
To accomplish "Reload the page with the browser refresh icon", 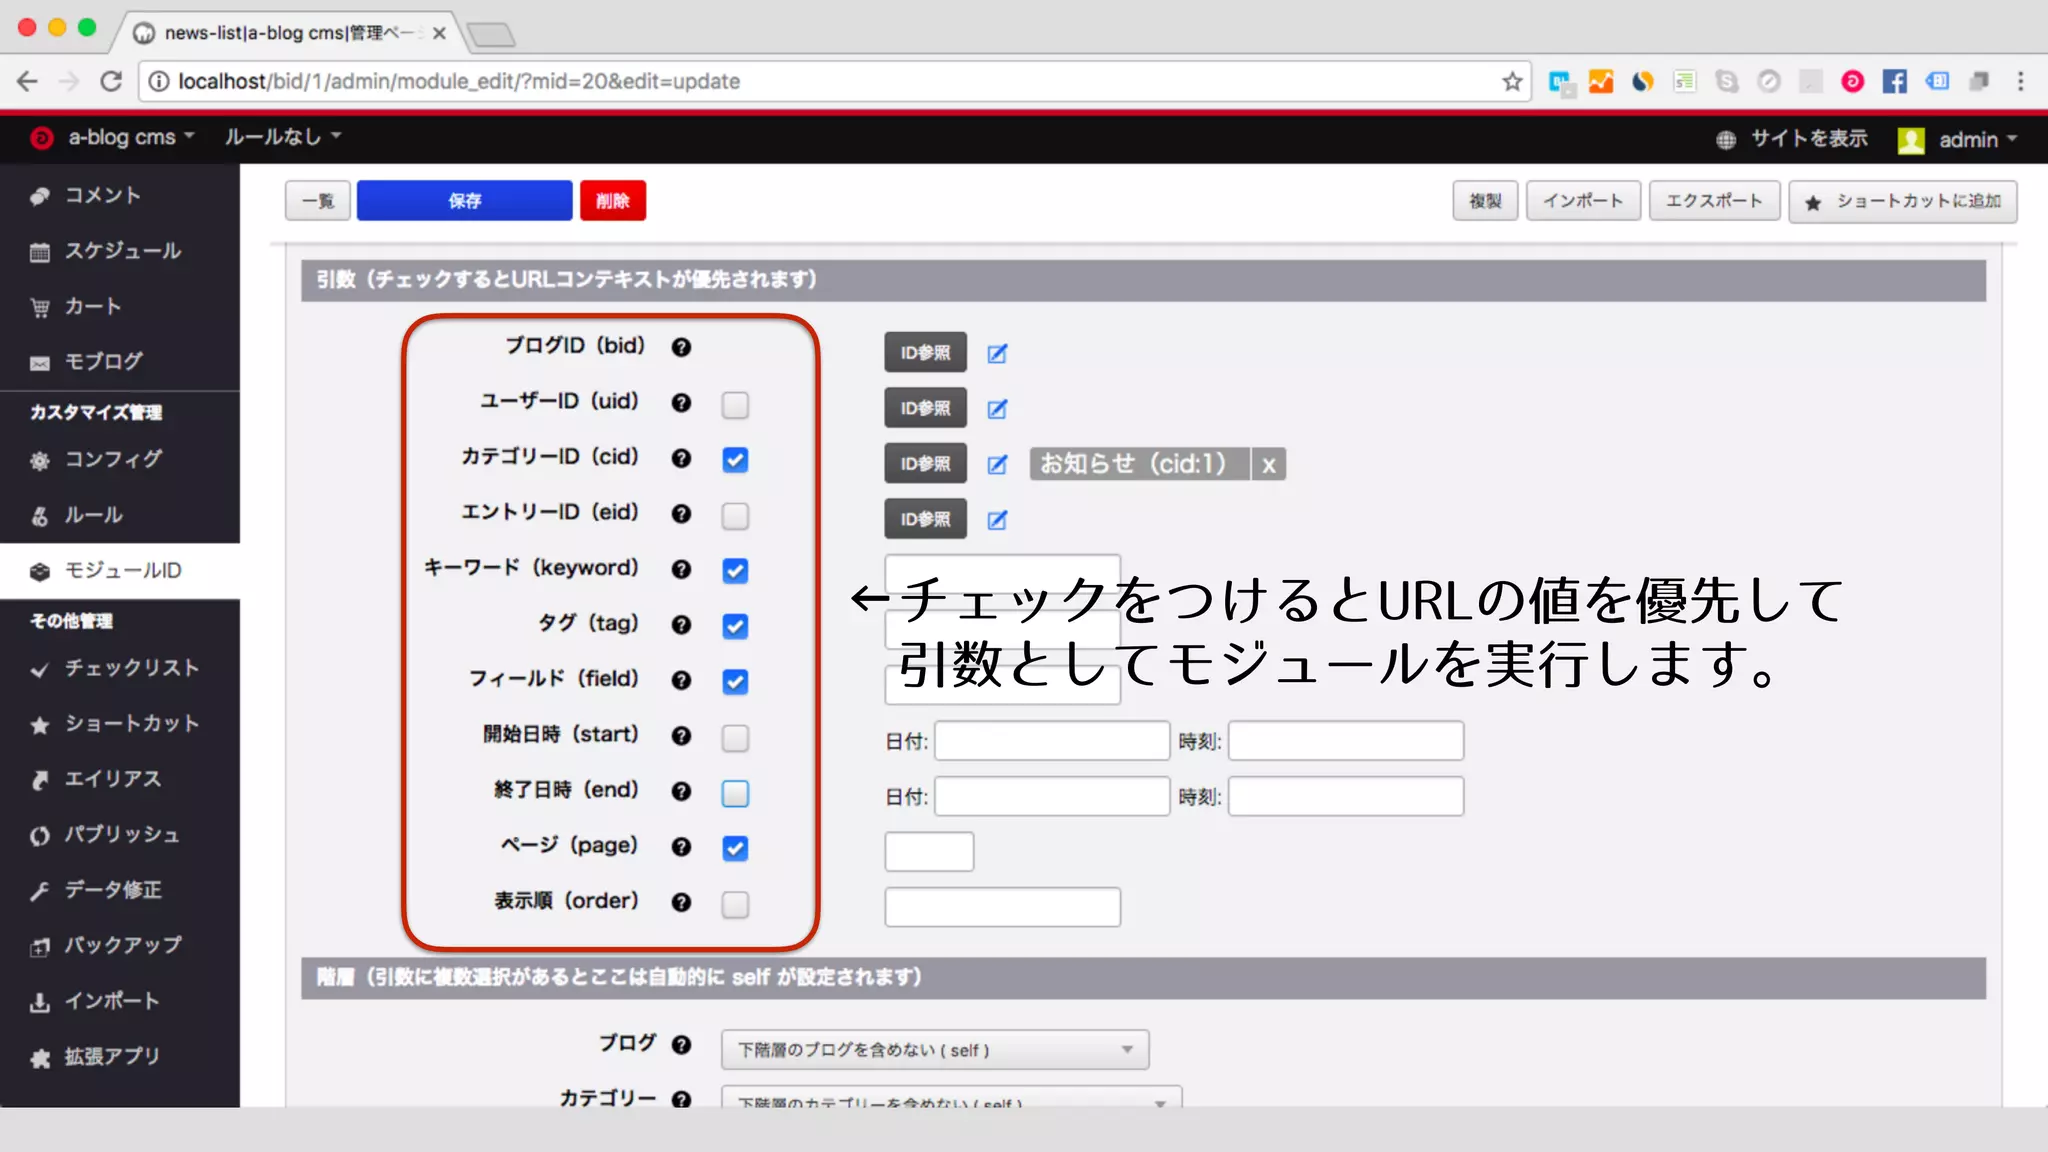I will pos(111,81).
